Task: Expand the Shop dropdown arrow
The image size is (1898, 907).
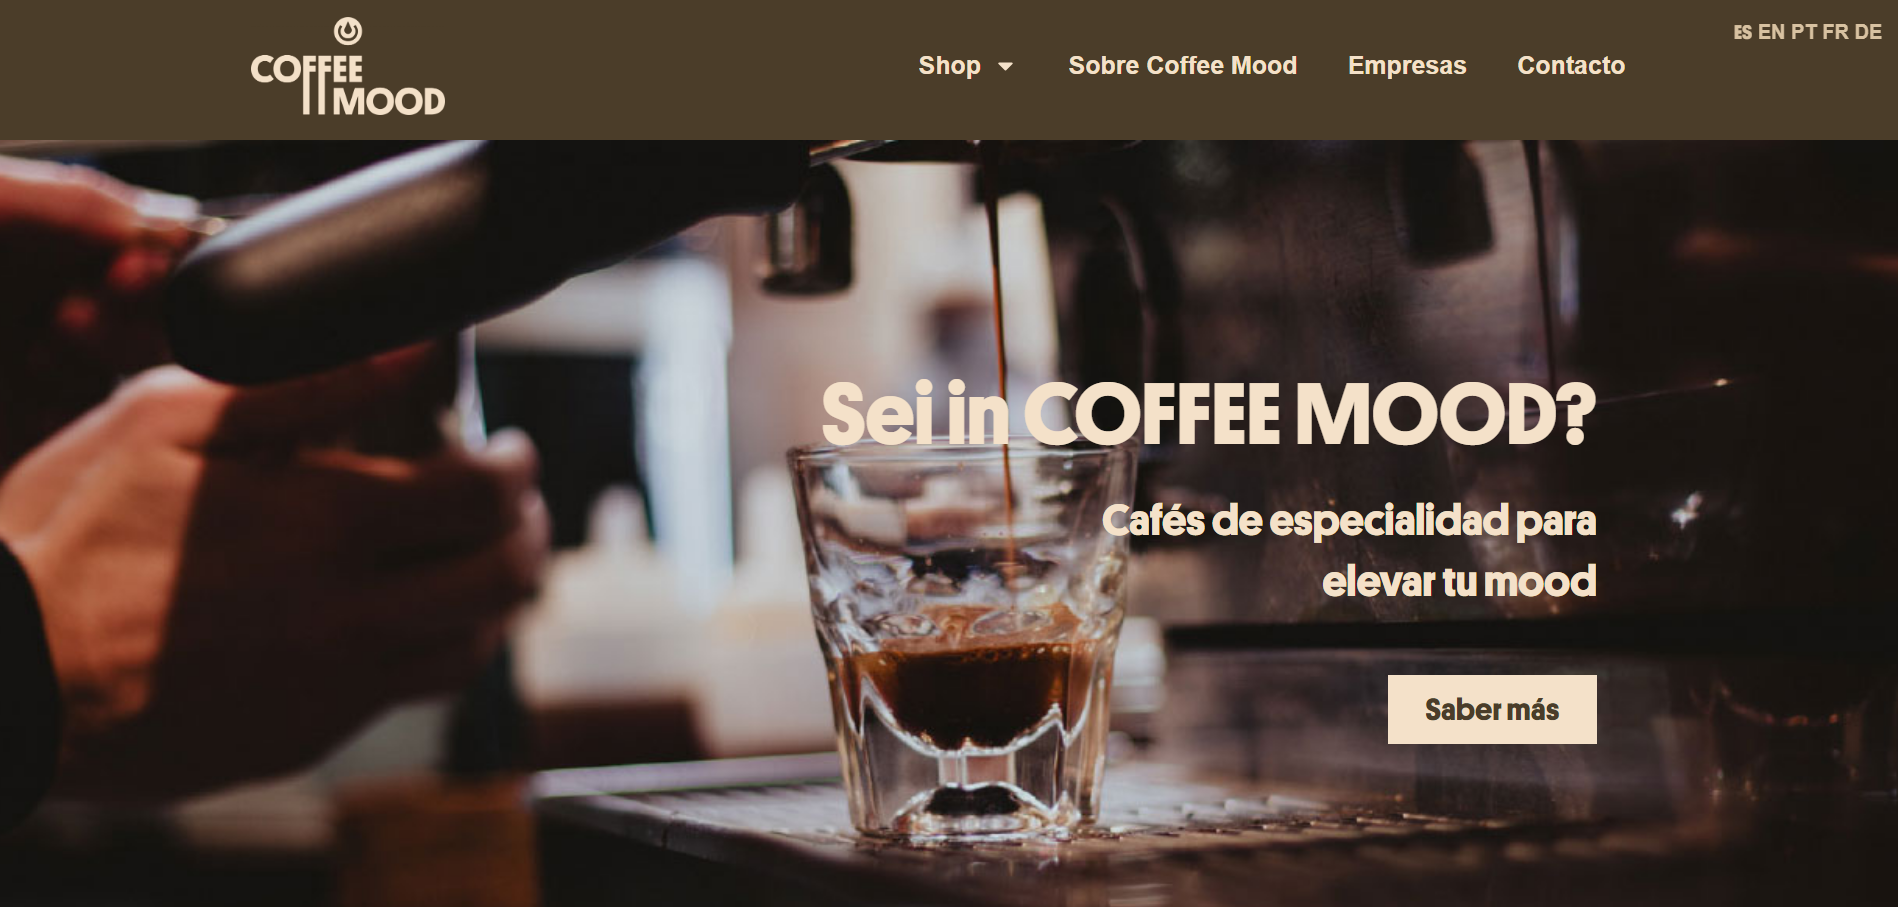Action: point(1005,67)
